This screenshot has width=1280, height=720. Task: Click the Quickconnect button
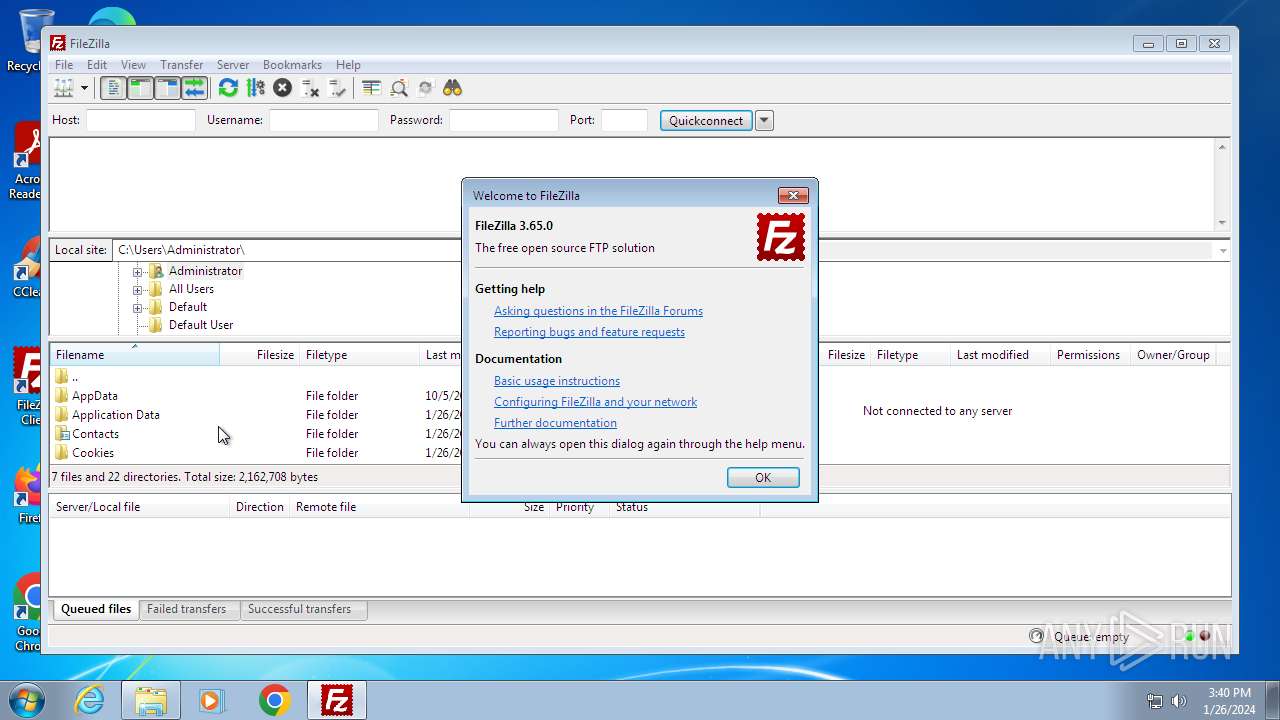[x=706, y=120]
